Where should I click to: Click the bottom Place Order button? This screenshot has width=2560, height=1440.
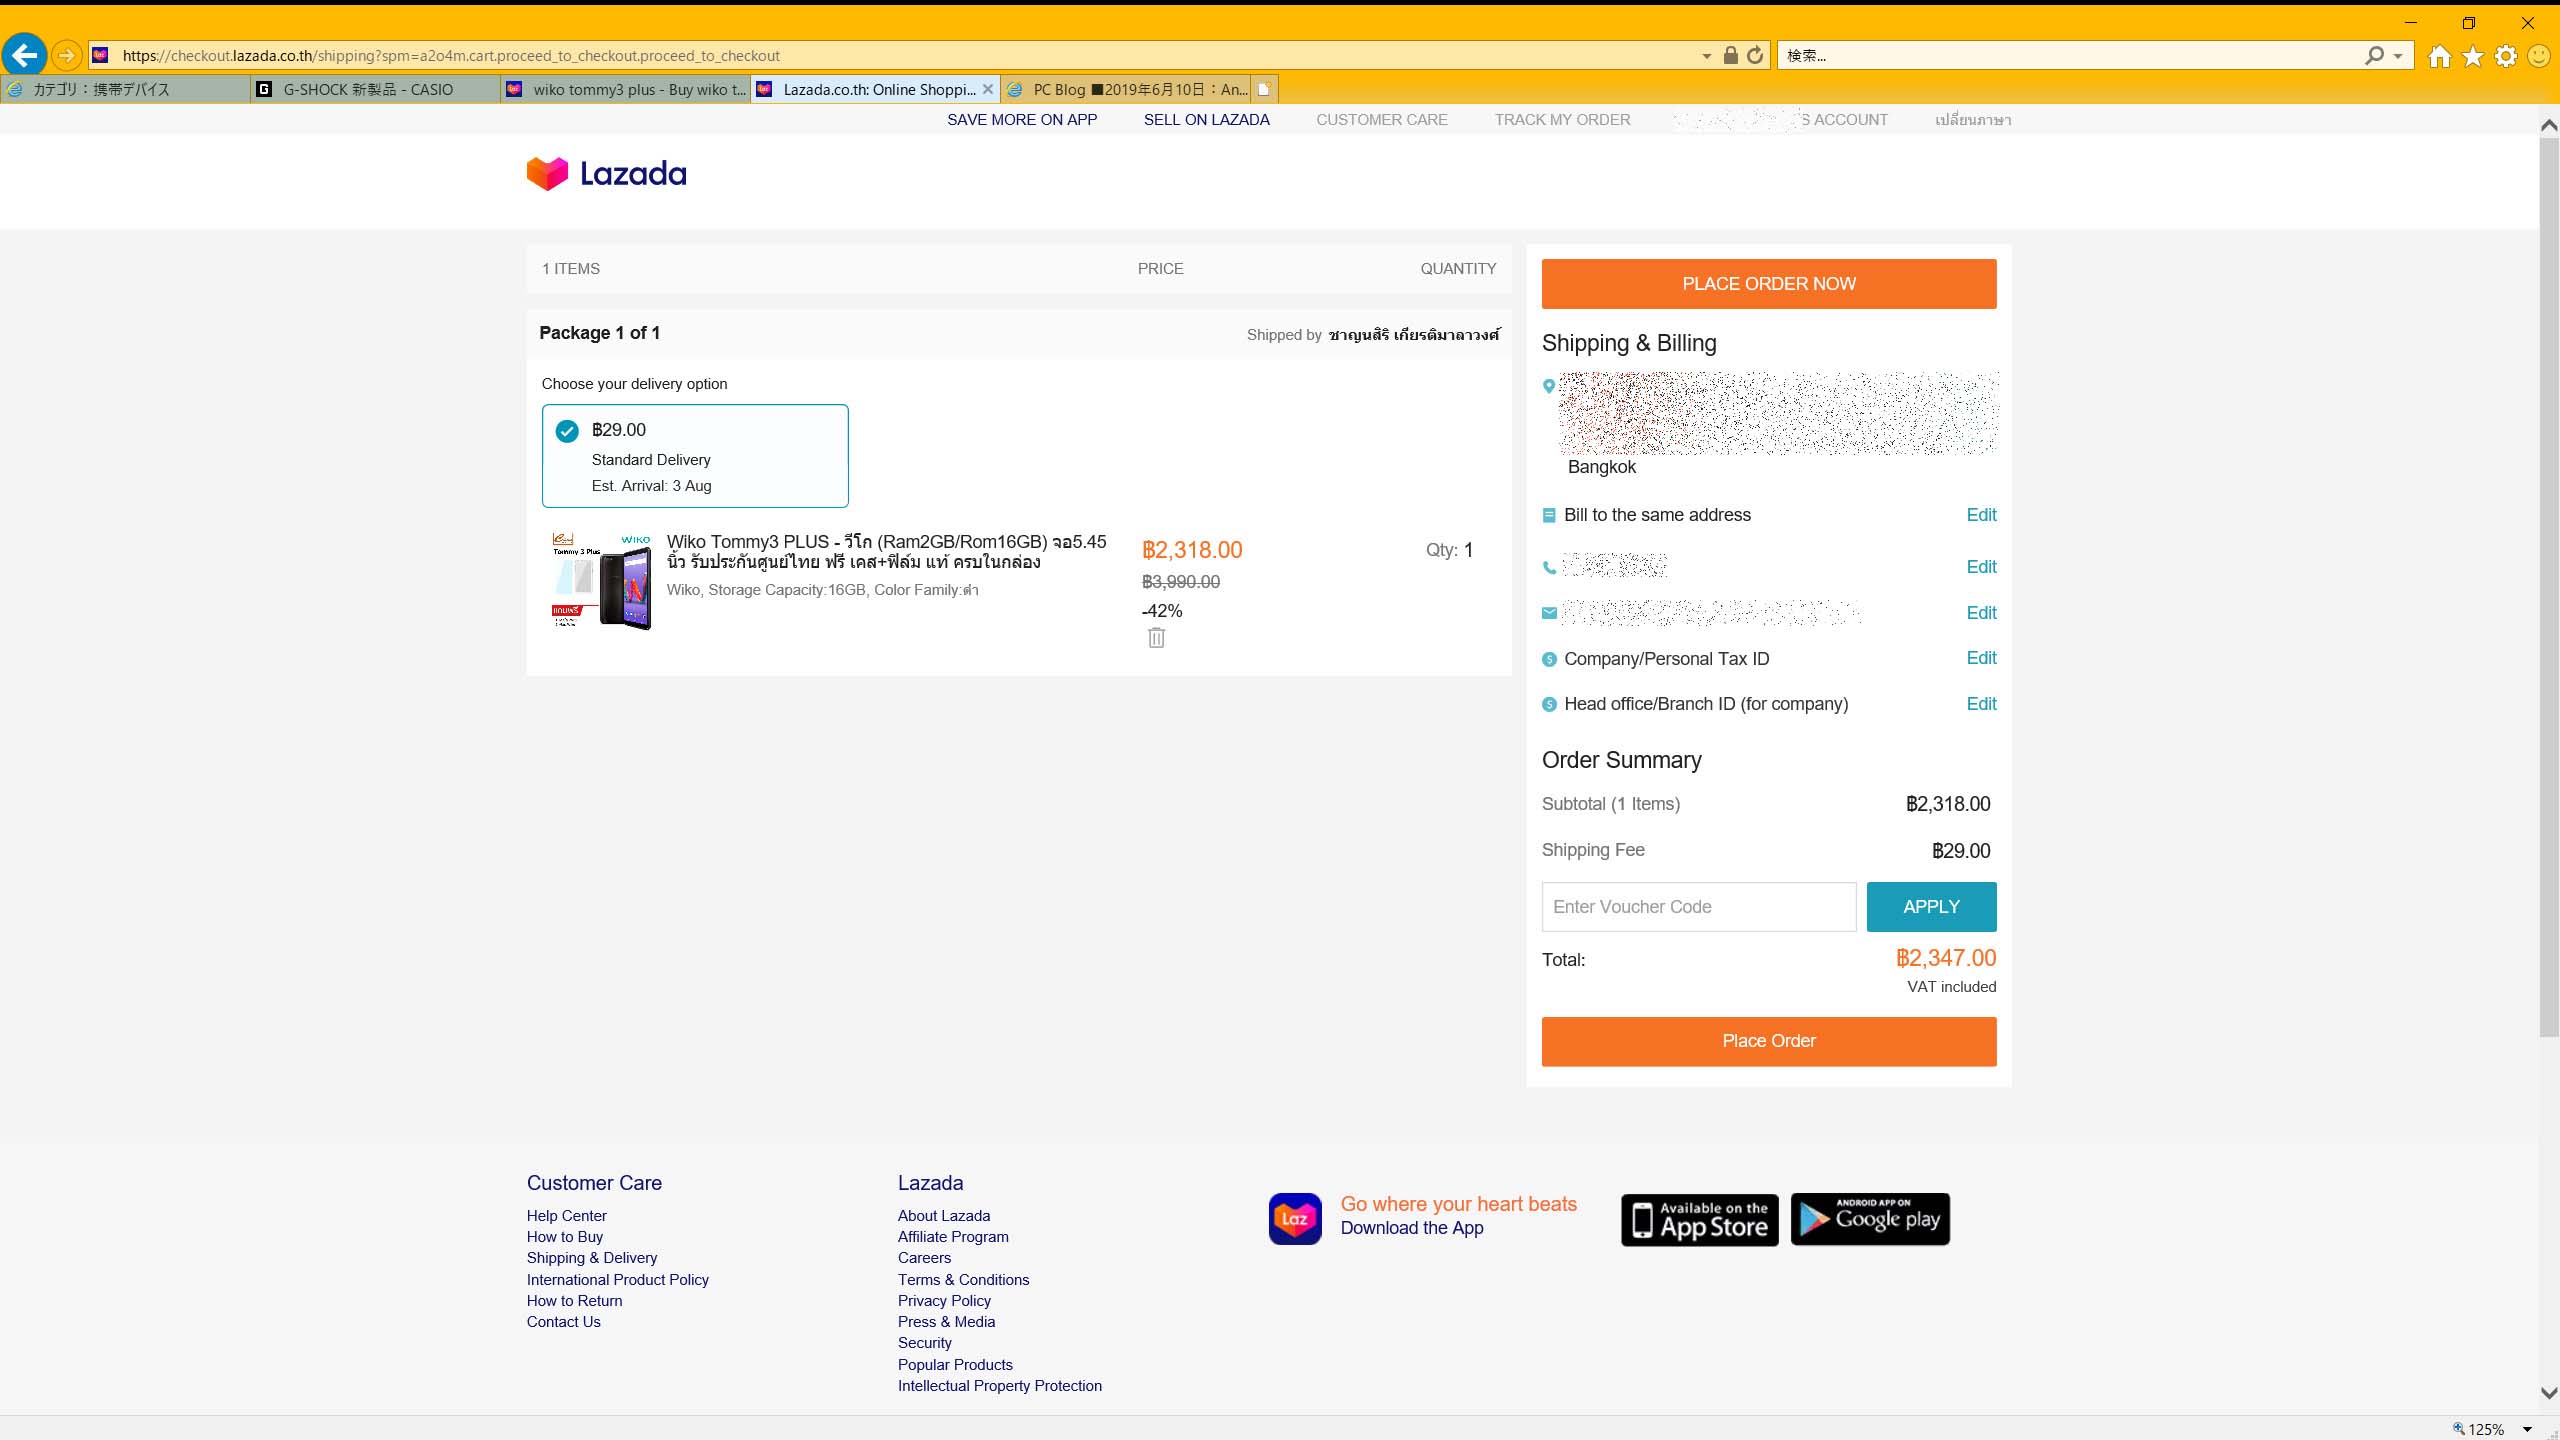pos(1768,1041)
